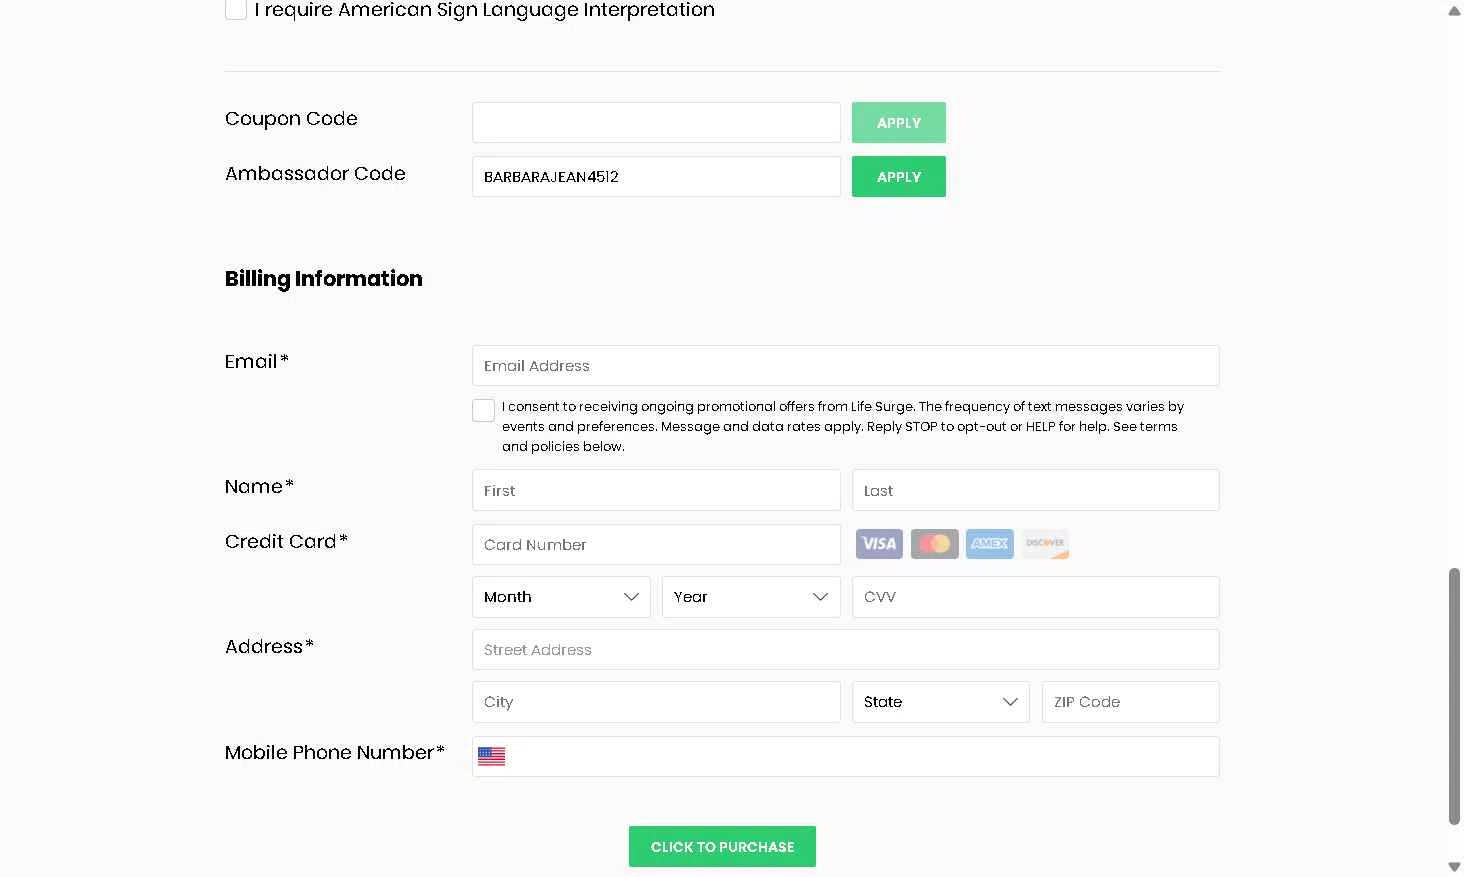Click the scrollbar down arrow
Viewport: 1464px width, 877px height.
point(1454,866)
